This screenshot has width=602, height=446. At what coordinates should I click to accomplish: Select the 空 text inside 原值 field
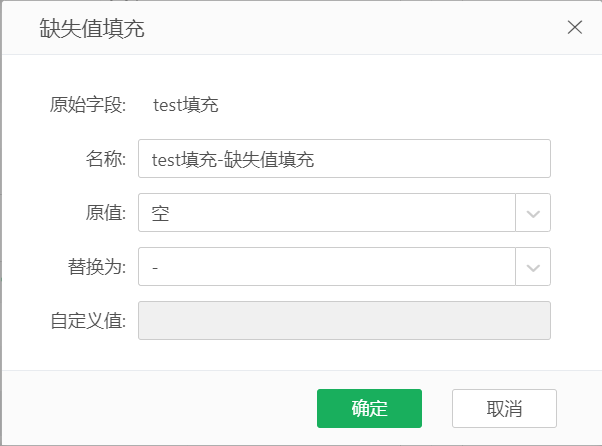point(160,213)
